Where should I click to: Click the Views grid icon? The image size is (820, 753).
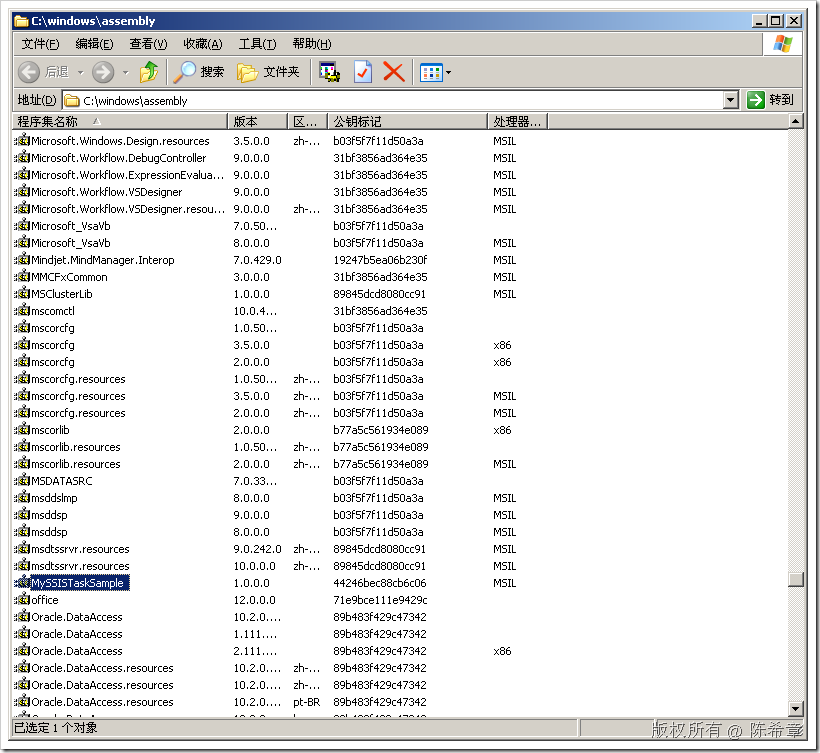pyautogui.click(x=431, y=73)
